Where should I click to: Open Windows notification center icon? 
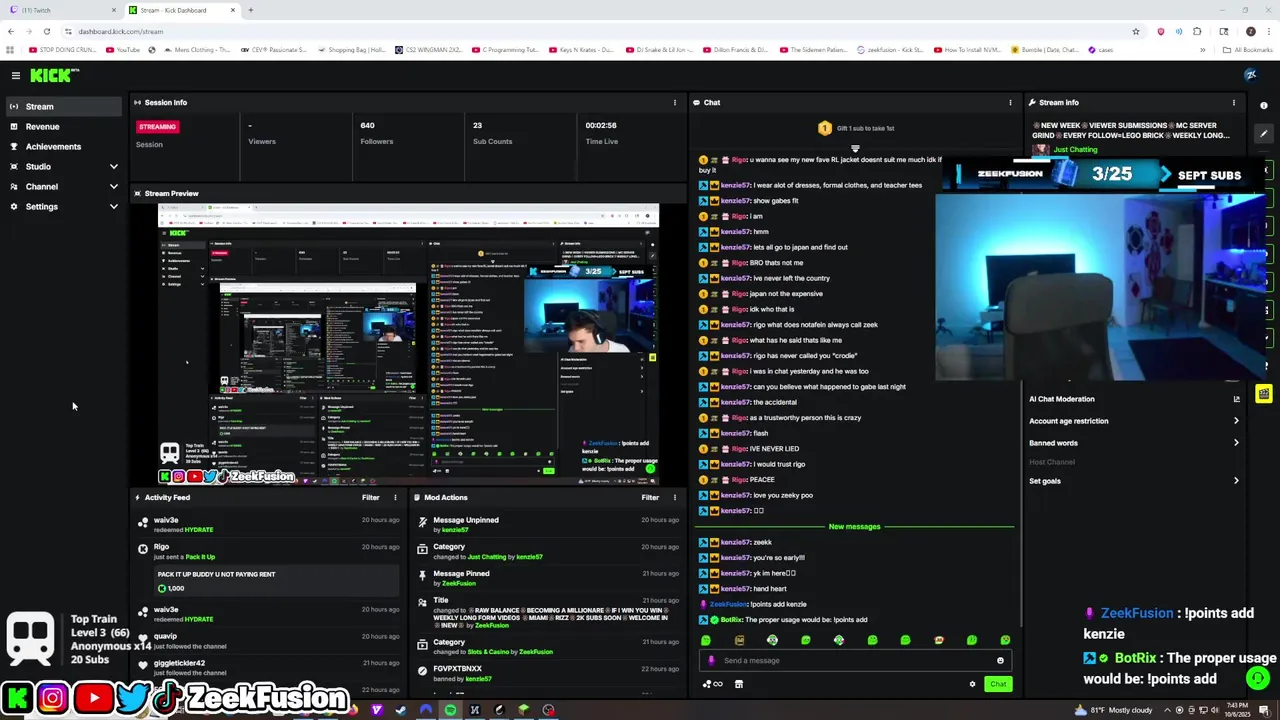click(x=1264, y=710)
